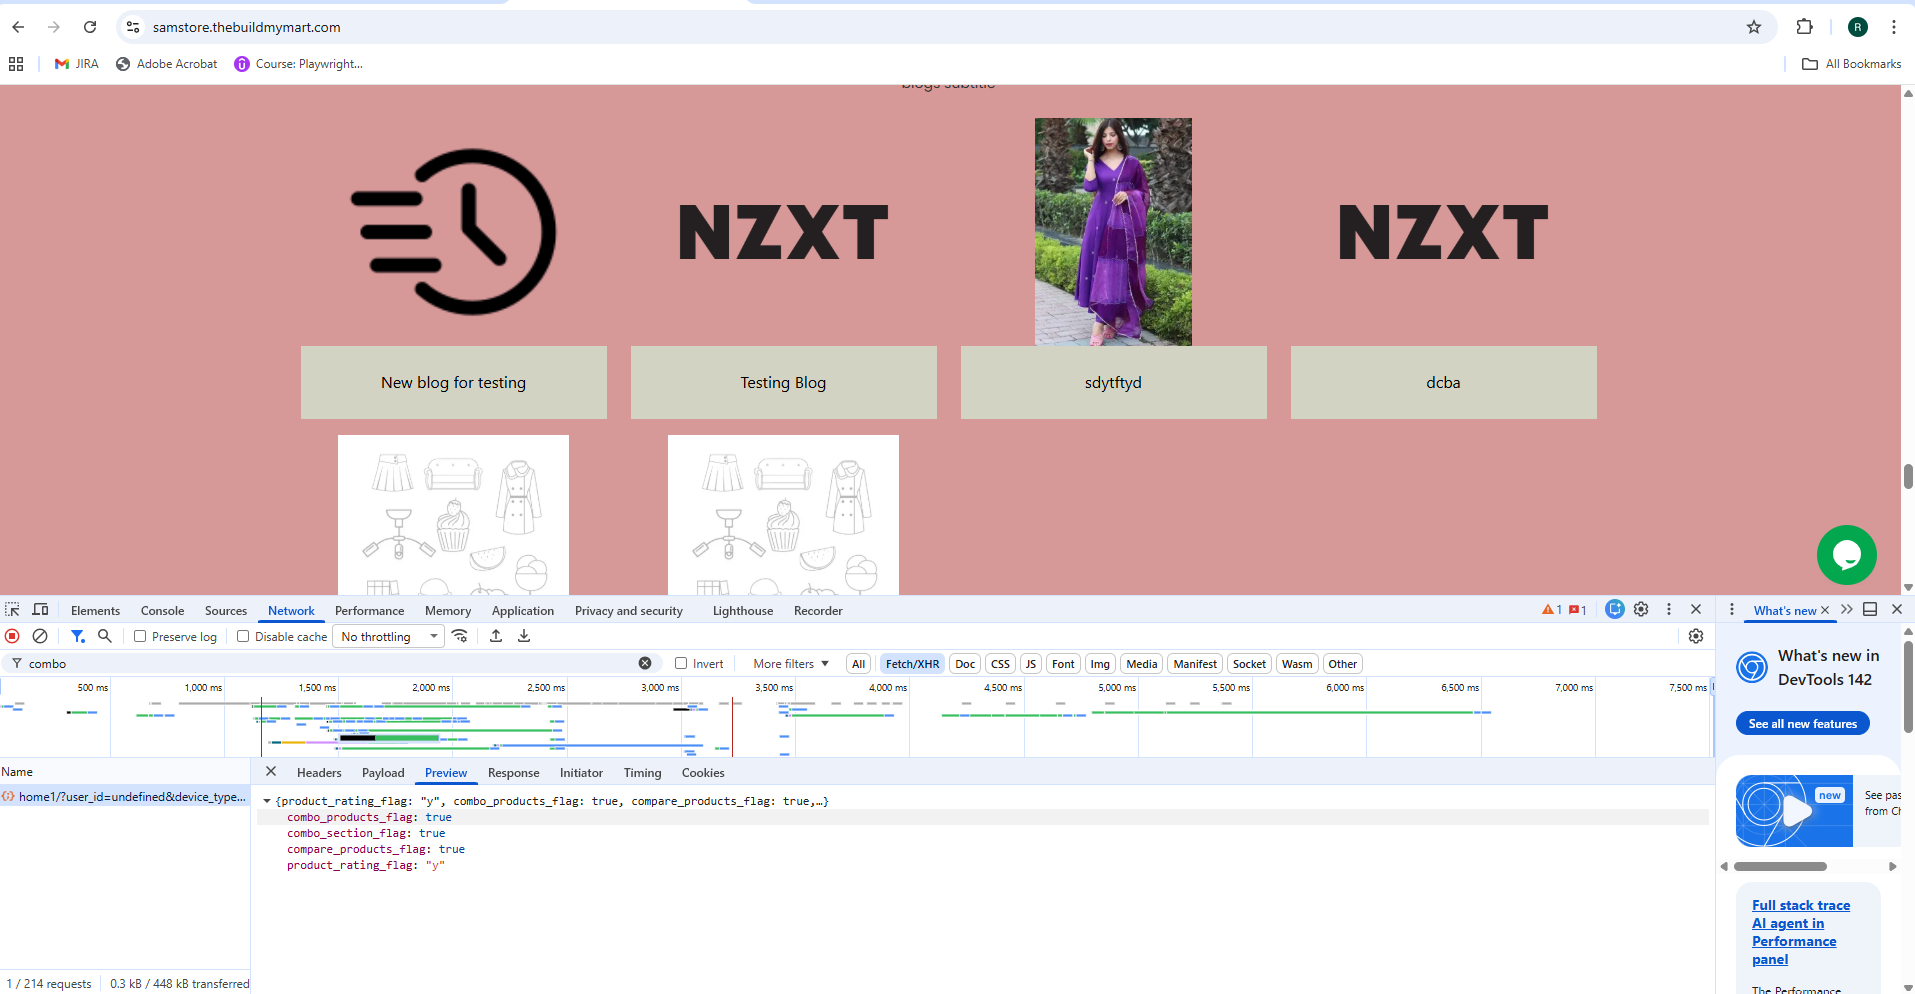Open the Sources tab
Viewport: 1915px width, 994px height.
click(226, 610)
